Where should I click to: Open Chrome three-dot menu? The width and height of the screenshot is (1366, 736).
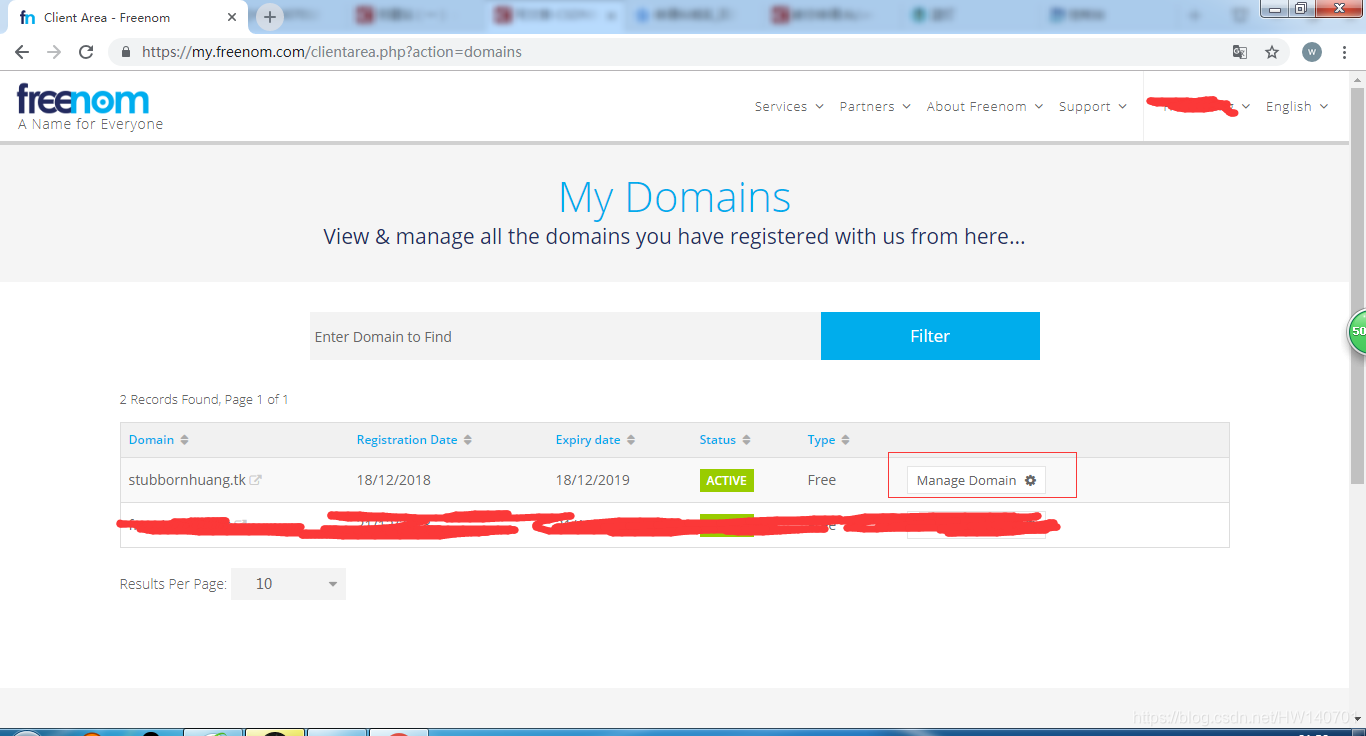coord(1344,52)
